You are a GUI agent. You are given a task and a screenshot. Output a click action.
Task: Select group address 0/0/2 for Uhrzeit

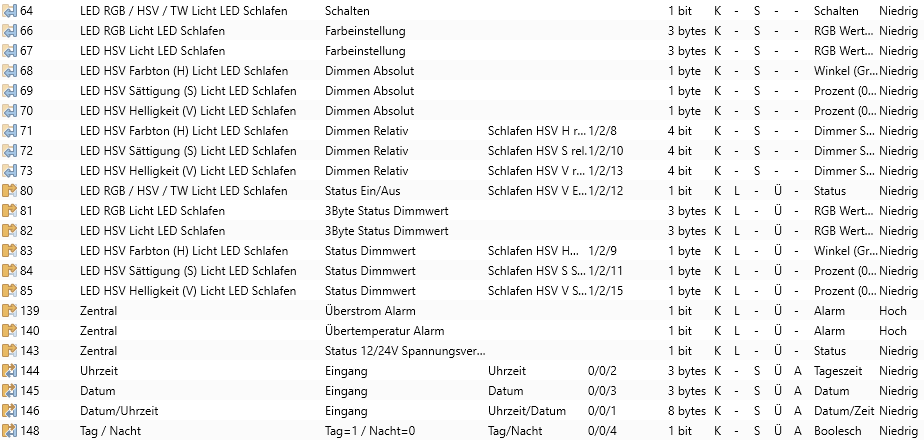(602, 371)
